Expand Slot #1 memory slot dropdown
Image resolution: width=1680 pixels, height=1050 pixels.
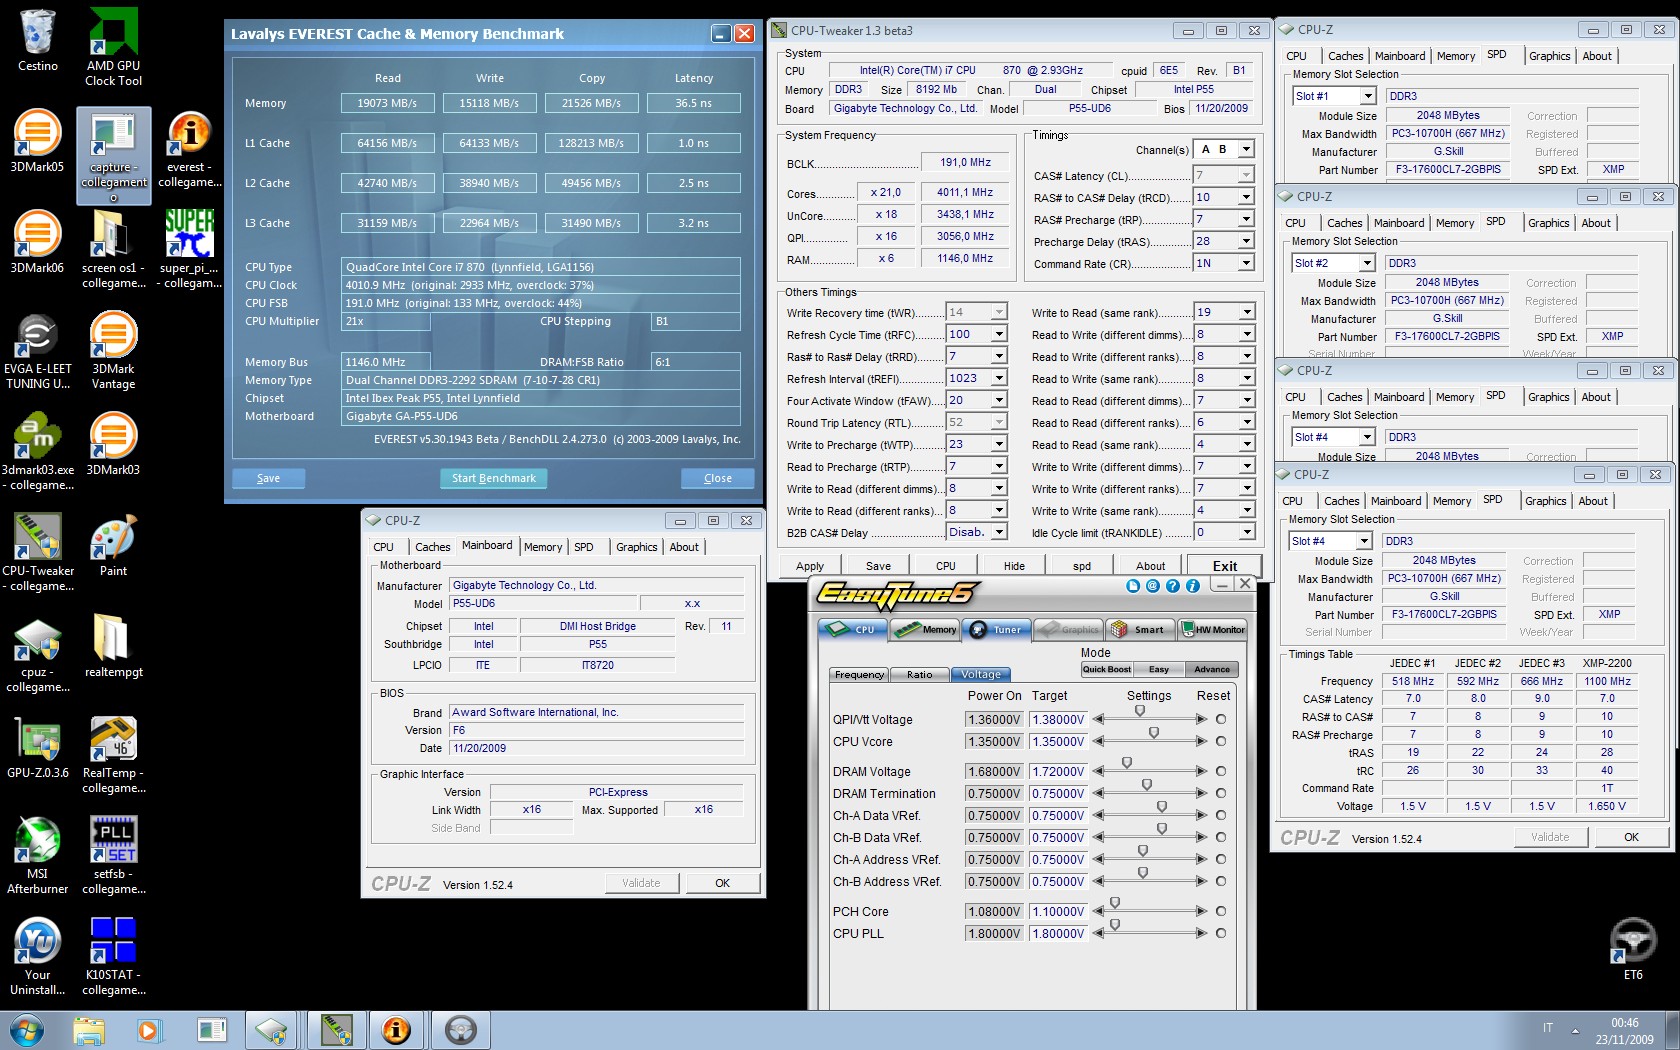[x=1368, y=96]
